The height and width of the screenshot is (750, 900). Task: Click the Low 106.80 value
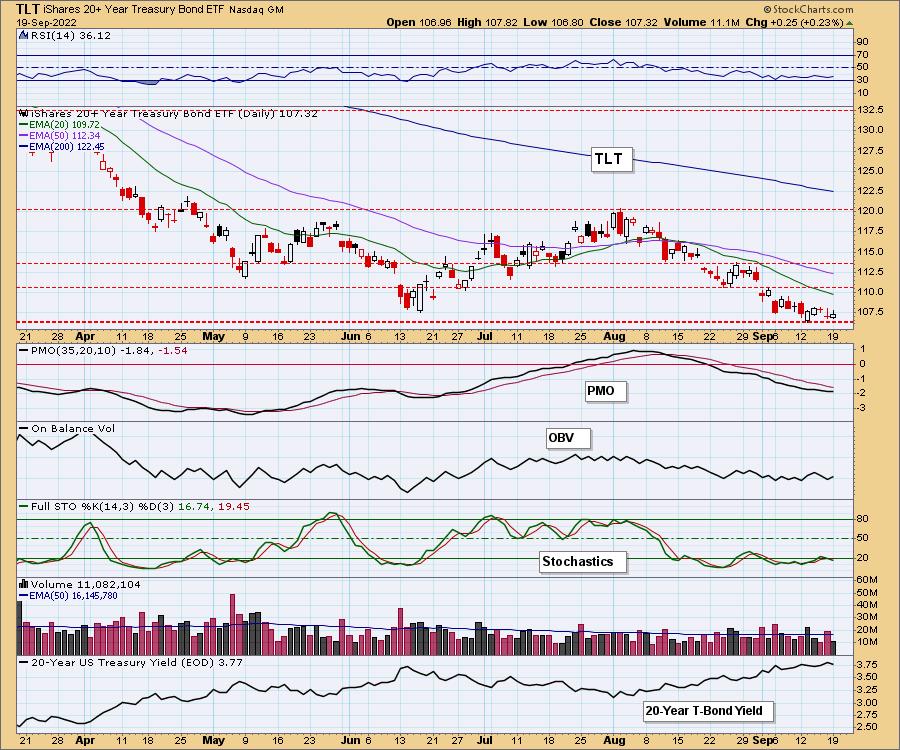[553, 22]
